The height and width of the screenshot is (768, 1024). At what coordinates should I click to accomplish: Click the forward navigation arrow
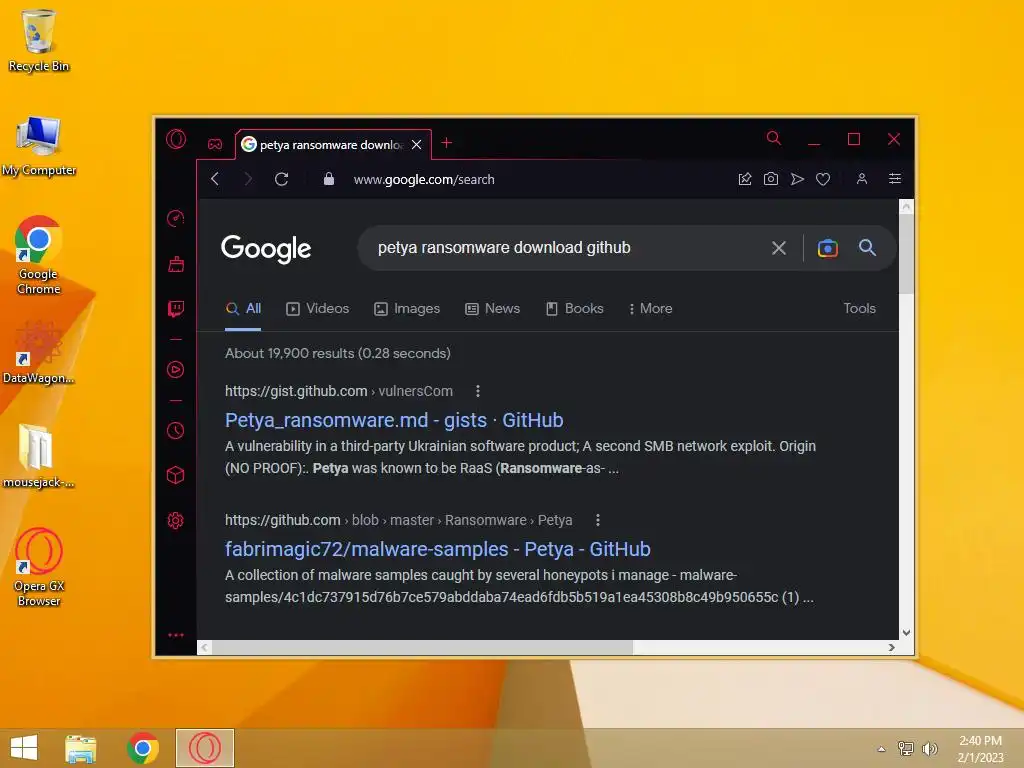coord(248,179)
